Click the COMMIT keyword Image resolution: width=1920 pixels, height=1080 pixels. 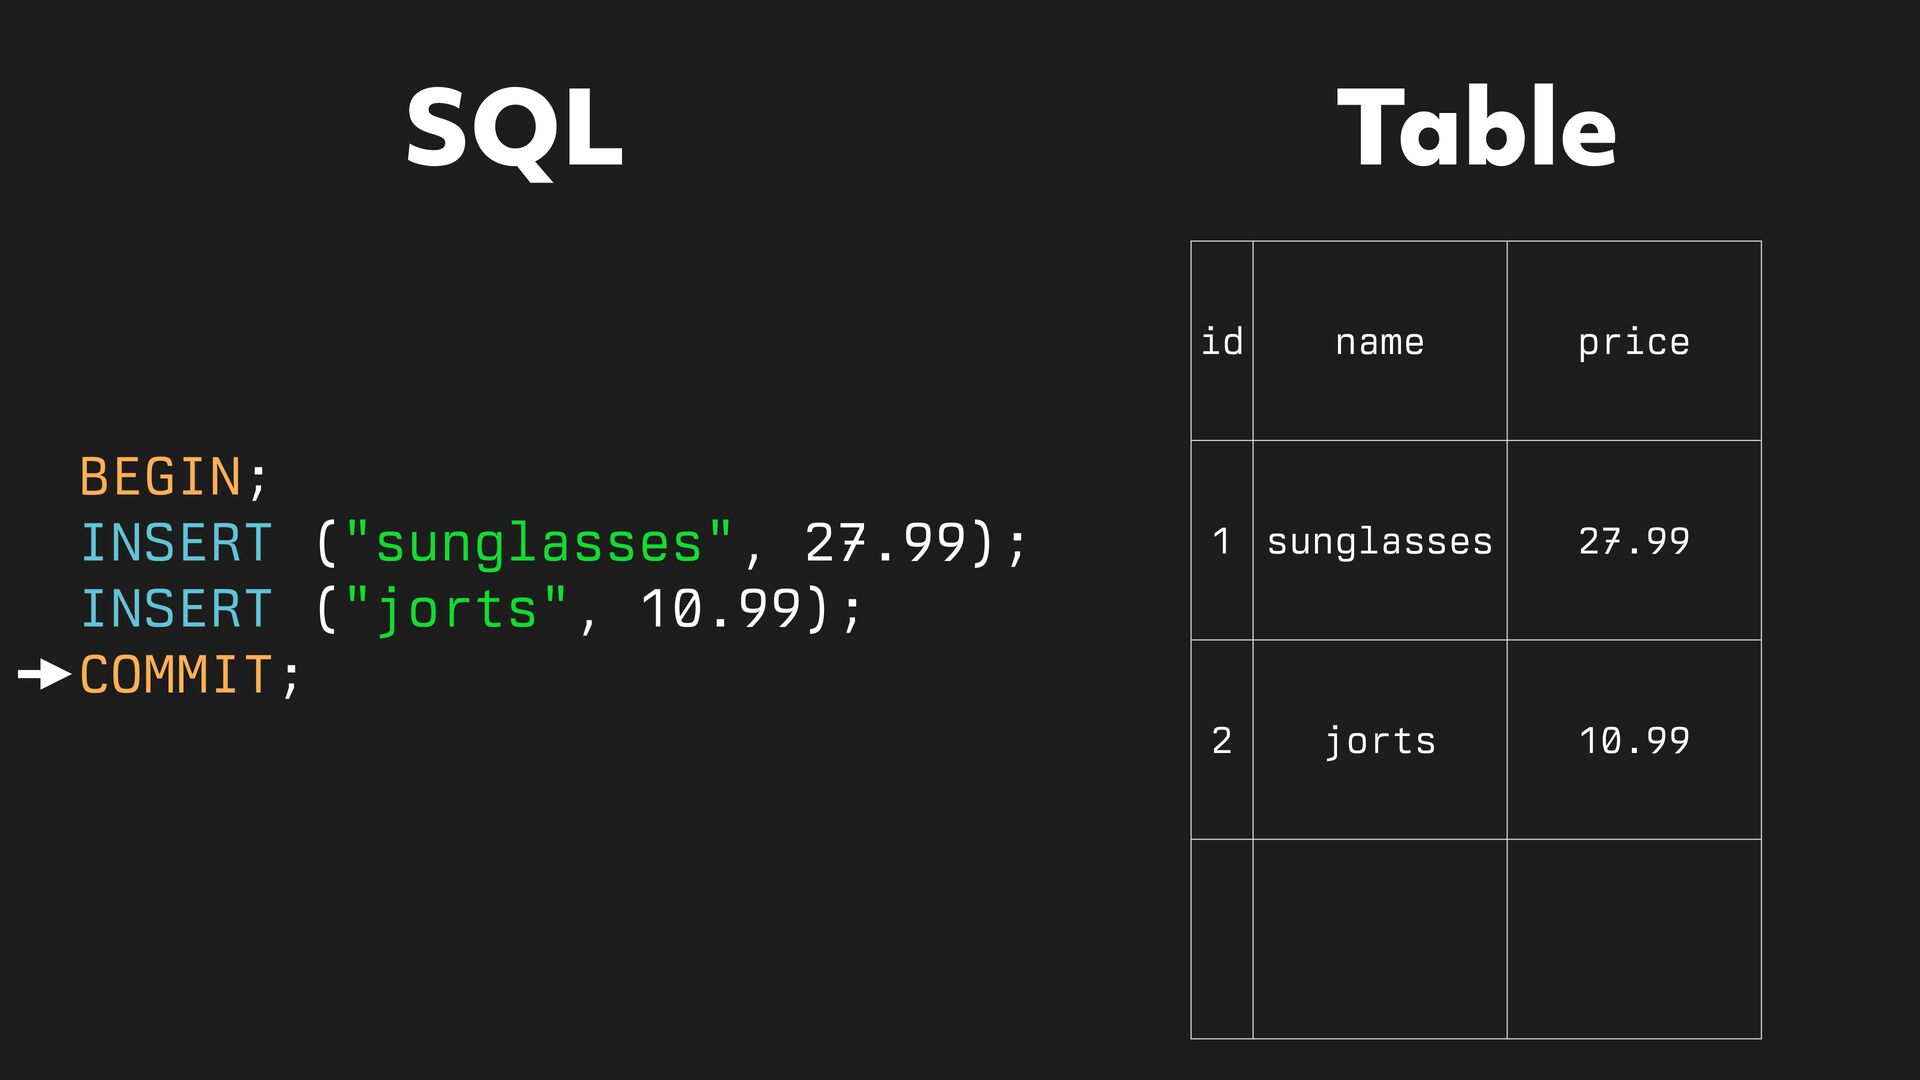click(x=176, y=676)
